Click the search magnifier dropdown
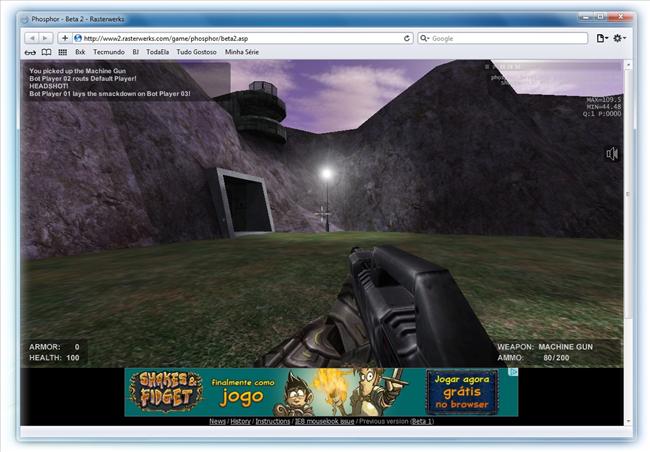 click(x=424, y=38)
